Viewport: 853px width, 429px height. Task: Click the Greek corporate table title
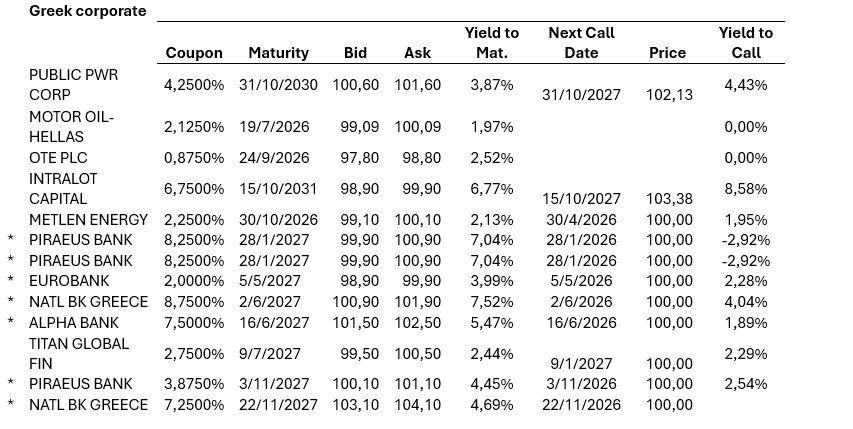[x=87, y=11]
